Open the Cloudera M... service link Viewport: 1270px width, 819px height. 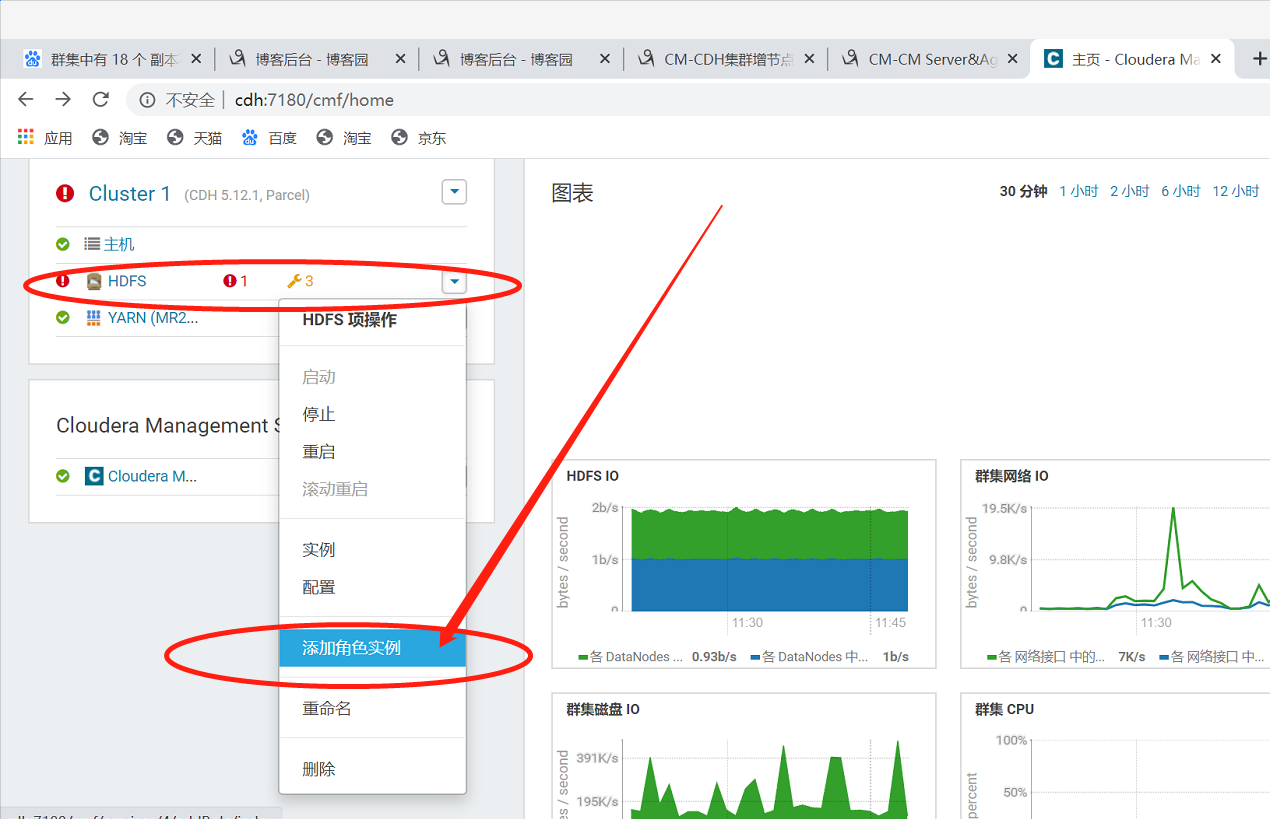[x=152, y=476]
